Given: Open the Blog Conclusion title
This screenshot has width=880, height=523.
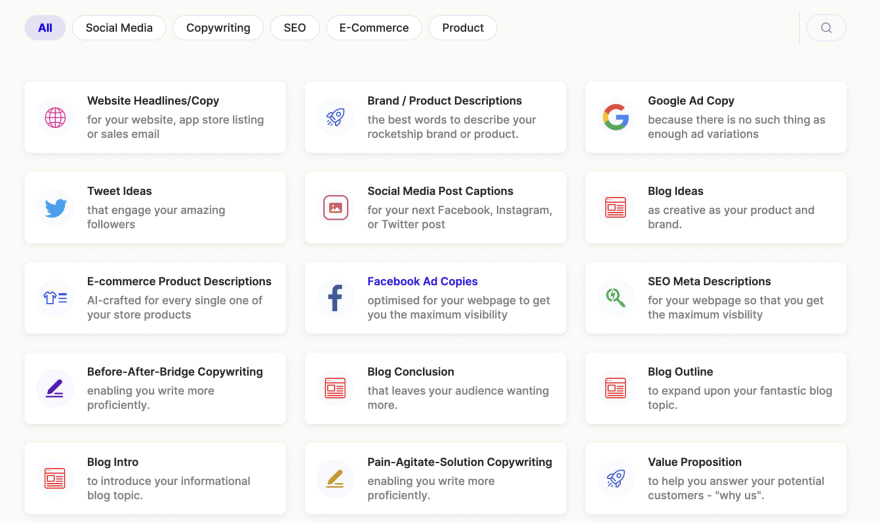Looking at the screenshot, I should pos(411,372).
